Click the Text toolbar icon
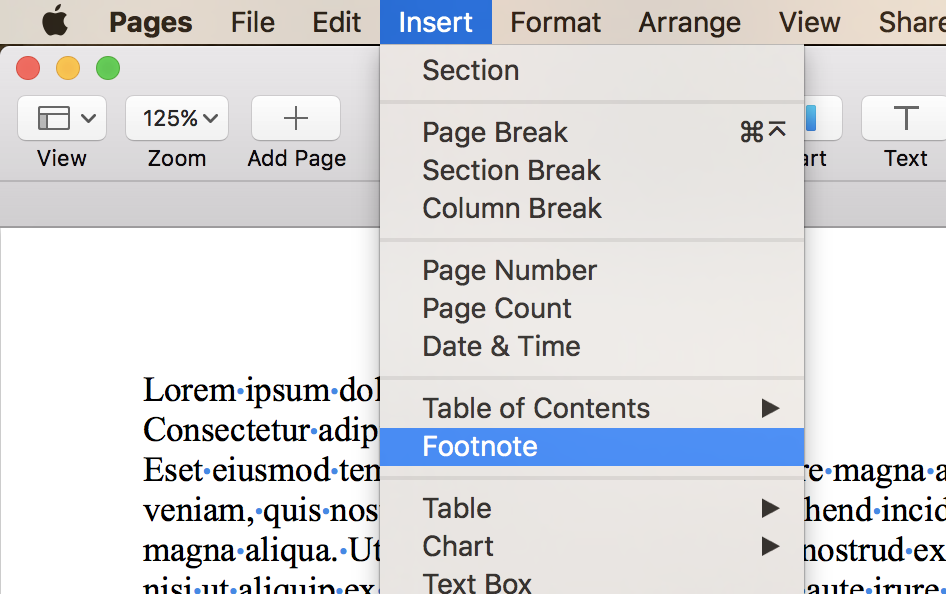 905,119
